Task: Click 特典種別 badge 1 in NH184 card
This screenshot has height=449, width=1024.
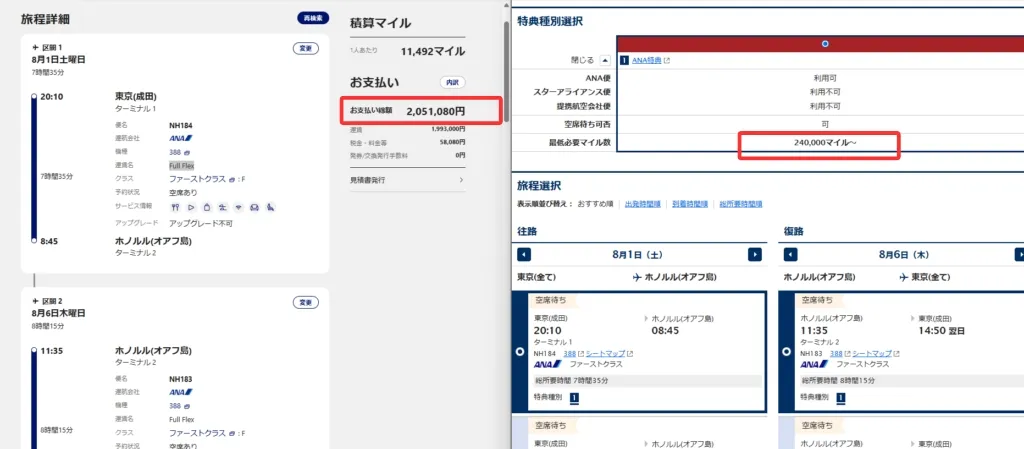Action: click(574, 397)
